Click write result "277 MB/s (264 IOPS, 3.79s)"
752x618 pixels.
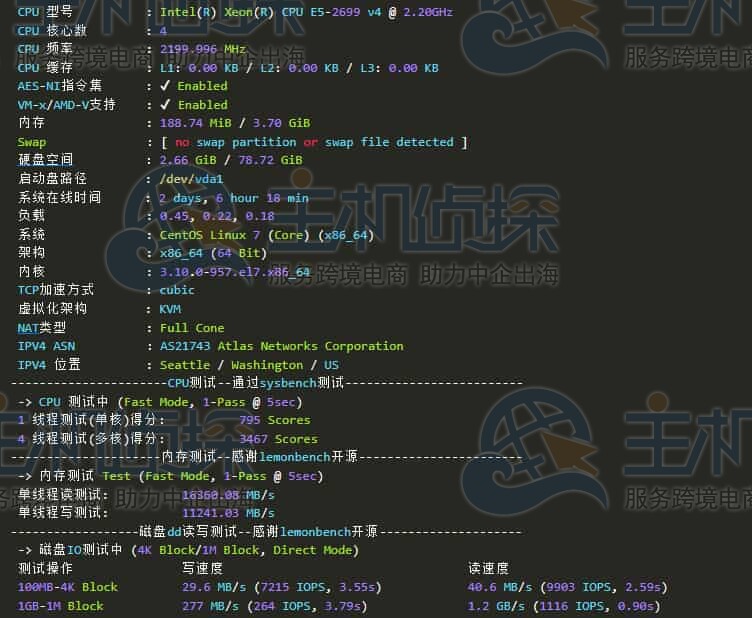pyautogui.click(x=274, y=606)
